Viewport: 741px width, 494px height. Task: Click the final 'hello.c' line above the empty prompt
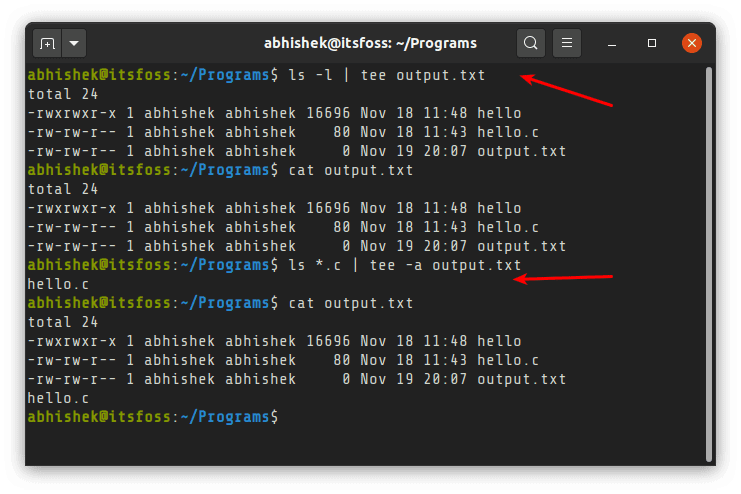[57, 398]
